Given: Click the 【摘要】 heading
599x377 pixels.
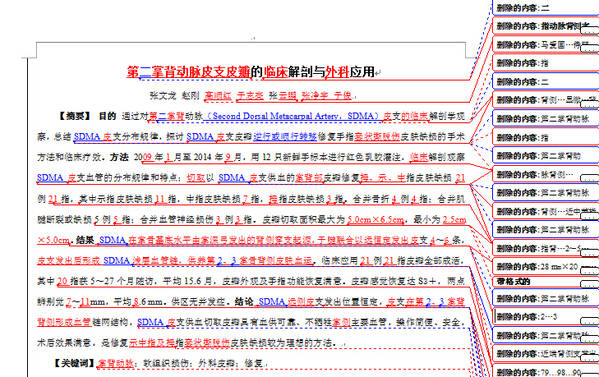Looking at the screenshot, I should 74,116.
